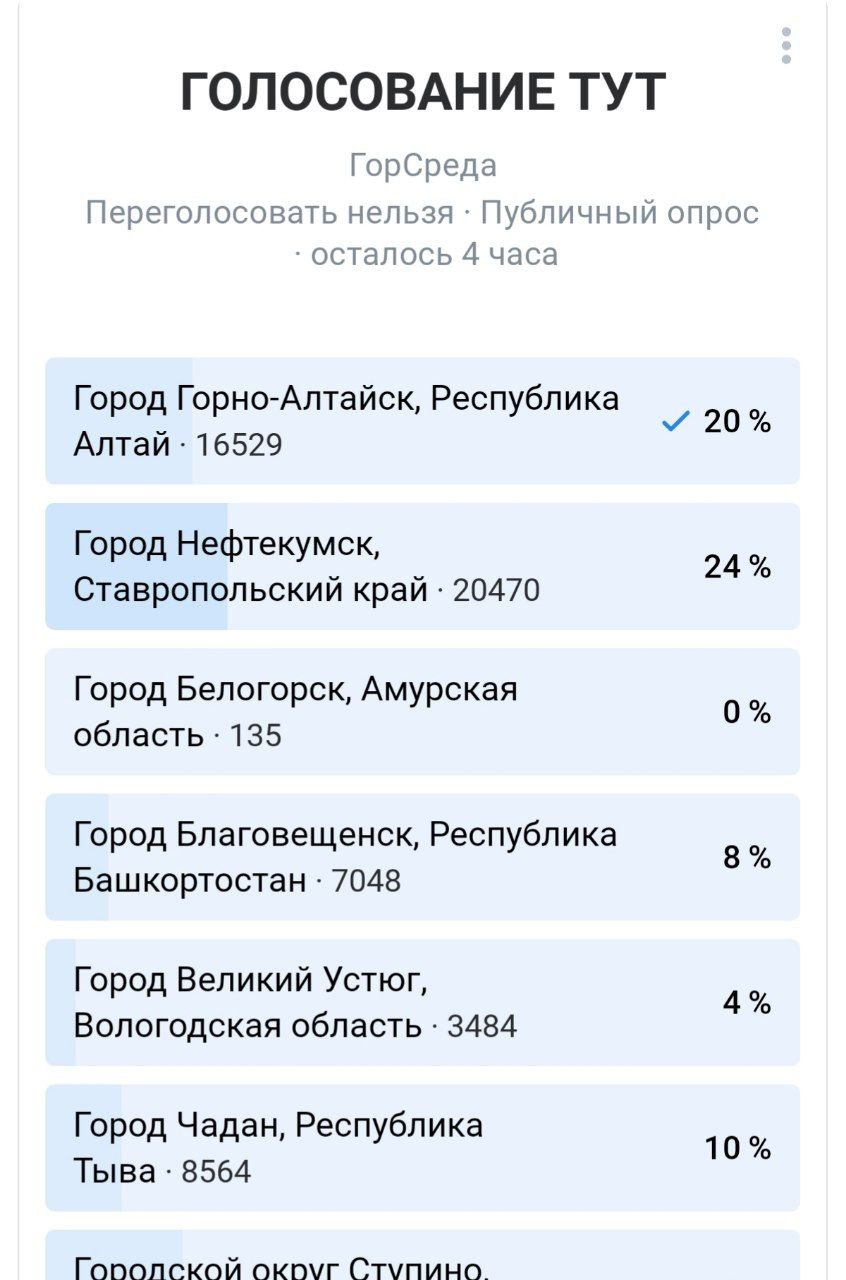
Task: View the 3484 voters for Великий Устюг
Action: (x=482, y=1027)
